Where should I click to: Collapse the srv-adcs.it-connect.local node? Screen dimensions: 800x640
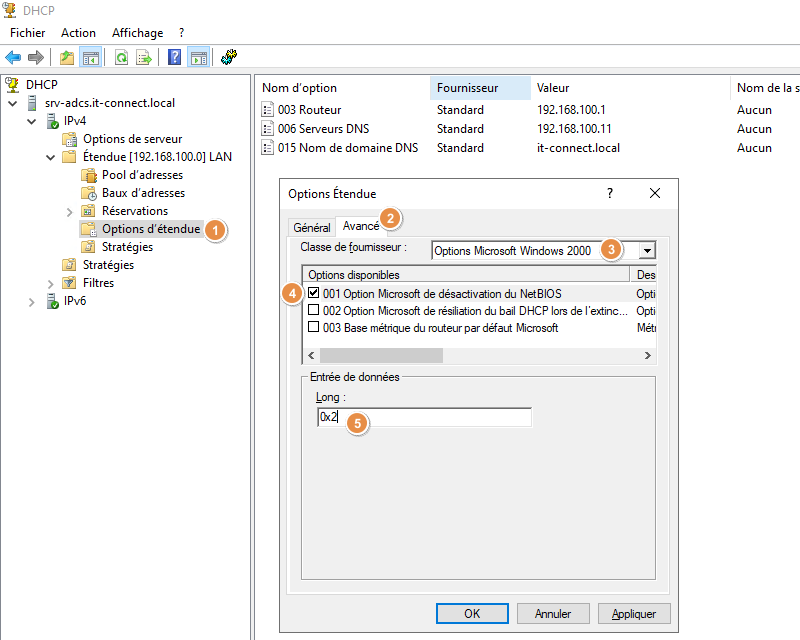click(13, 104)
